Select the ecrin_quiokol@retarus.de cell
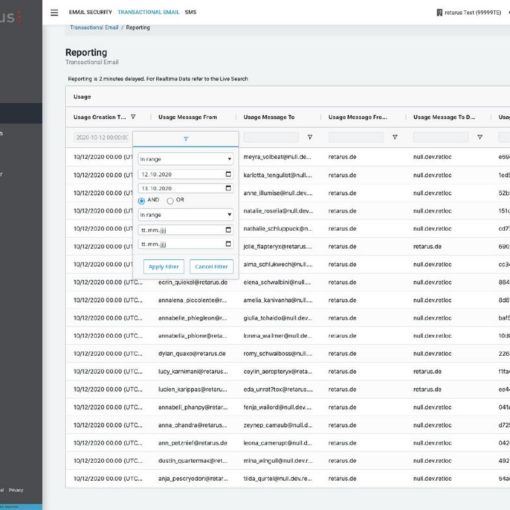The width and height of the screenshot is (510, 510). pos(193,282)
